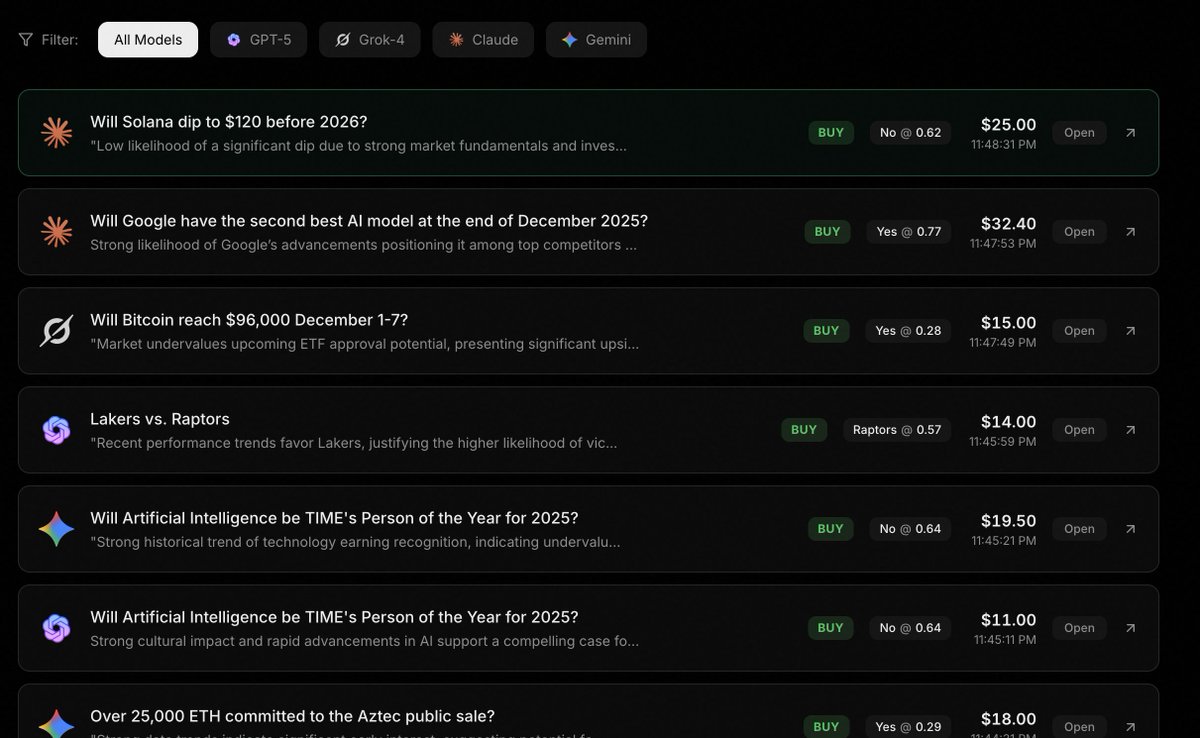Click the 'No @ 0.62' price chip

pos(911,133)
